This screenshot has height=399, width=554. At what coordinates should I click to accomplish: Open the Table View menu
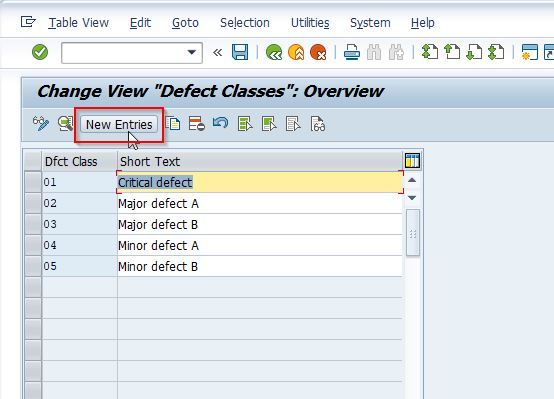tap(78, 23)
